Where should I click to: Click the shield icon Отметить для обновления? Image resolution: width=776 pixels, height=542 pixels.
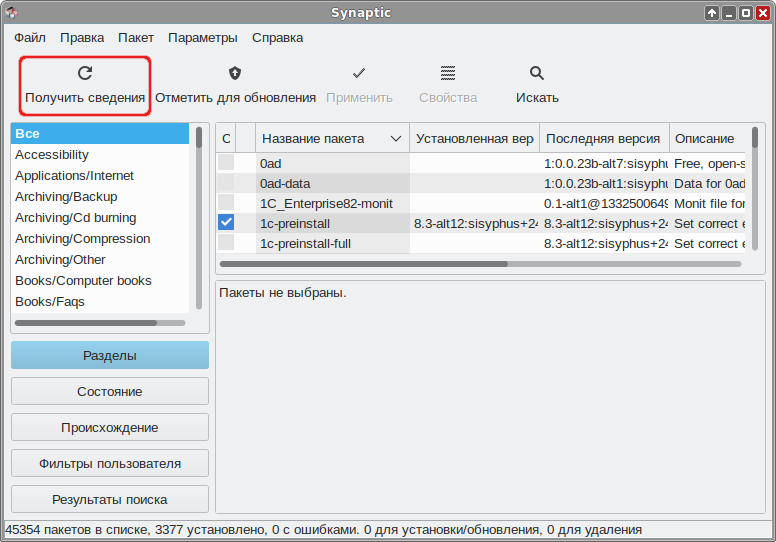point(235,73)
